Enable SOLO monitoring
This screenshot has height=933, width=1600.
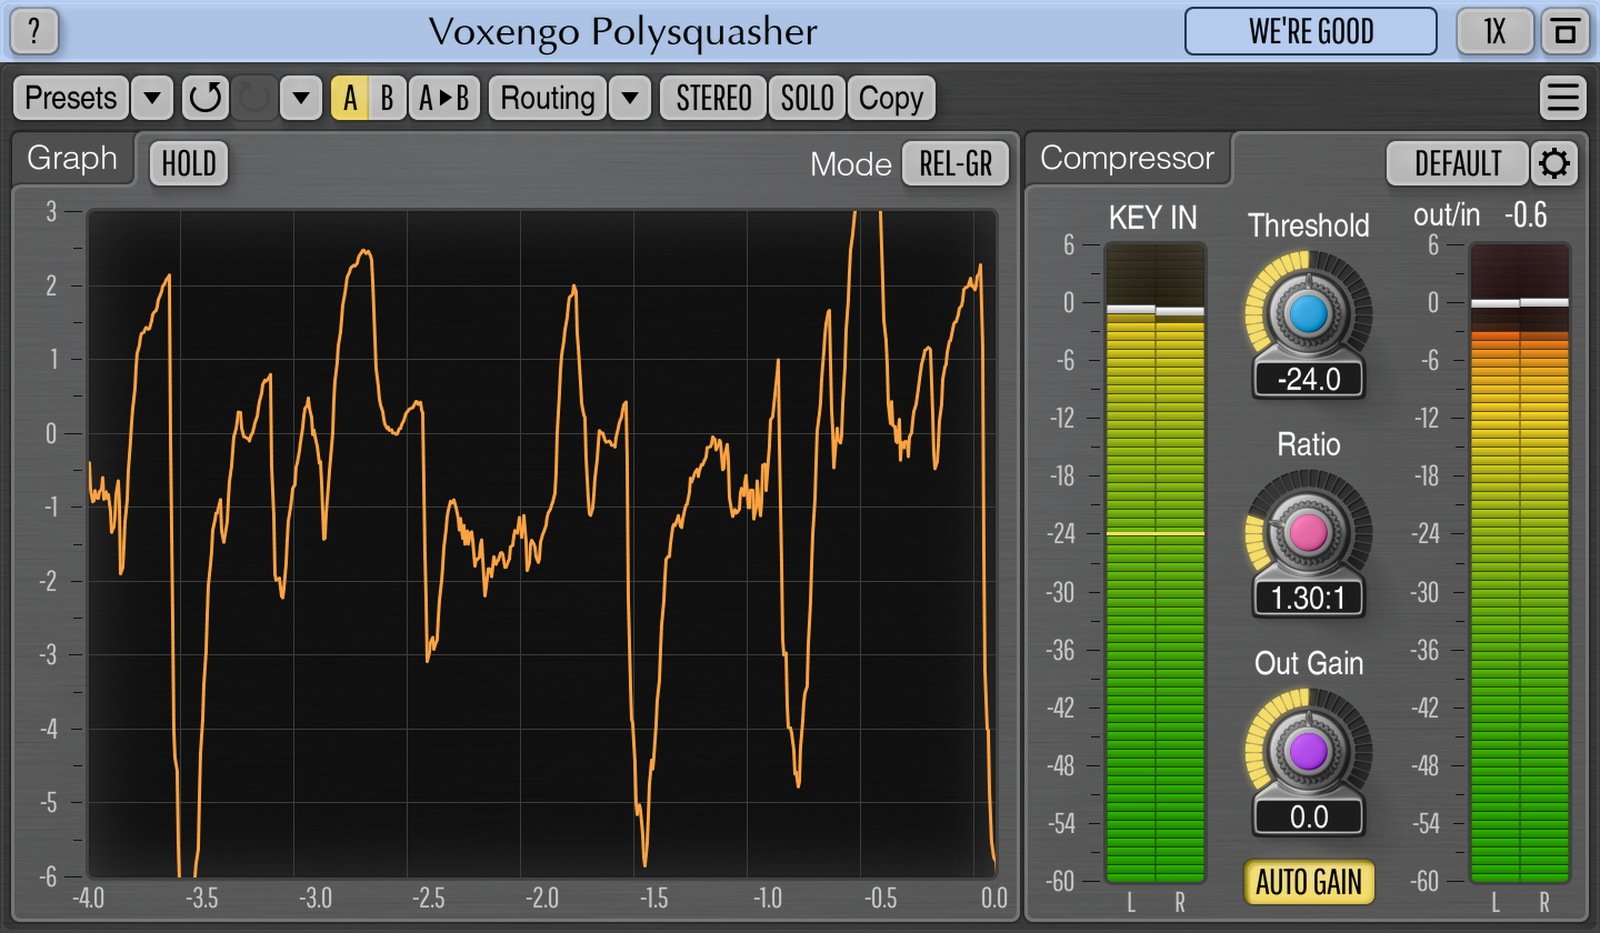point(806,97)
